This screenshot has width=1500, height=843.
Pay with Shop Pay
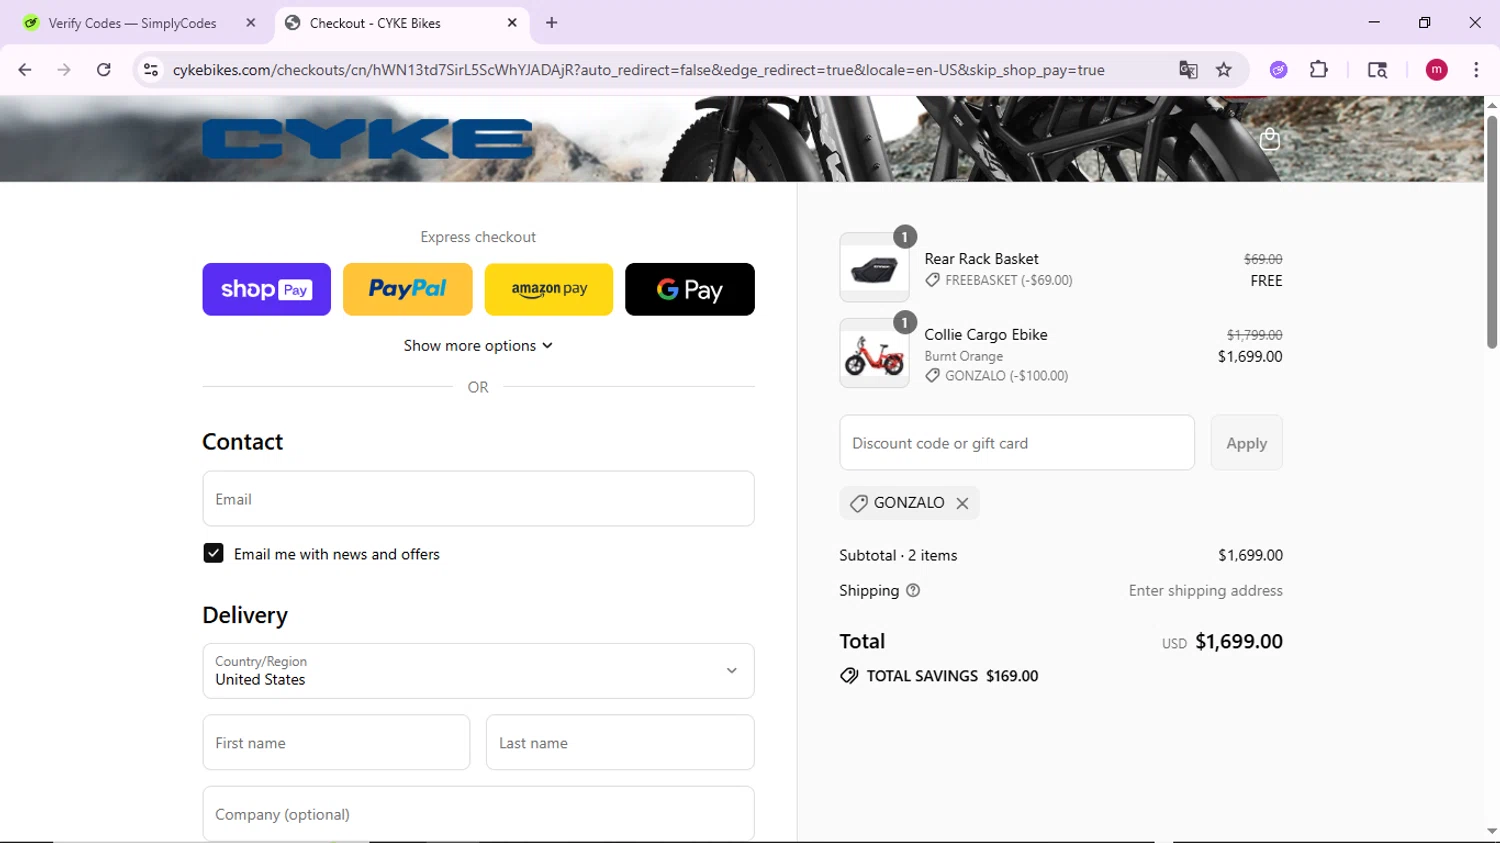point(266,290)
